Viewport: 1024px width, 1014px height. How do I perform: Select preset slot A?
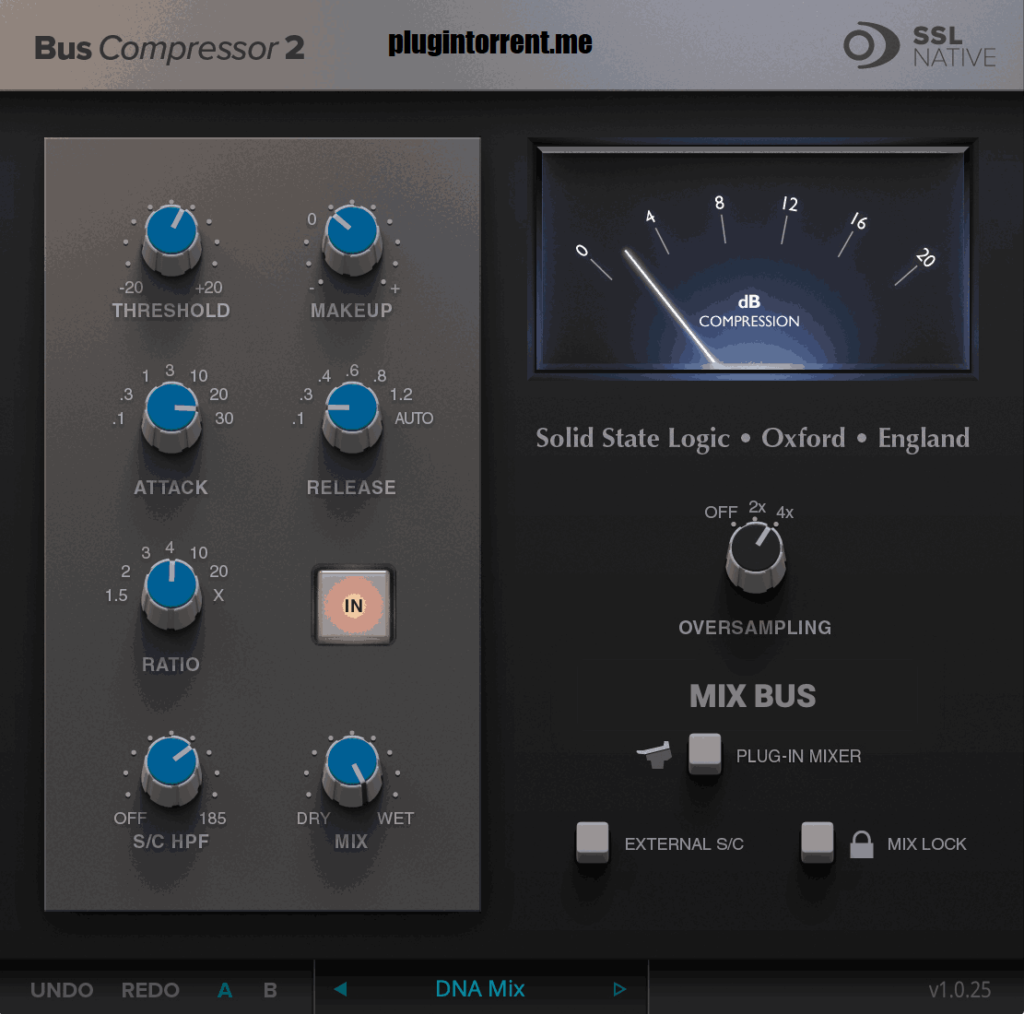(225, 990)
